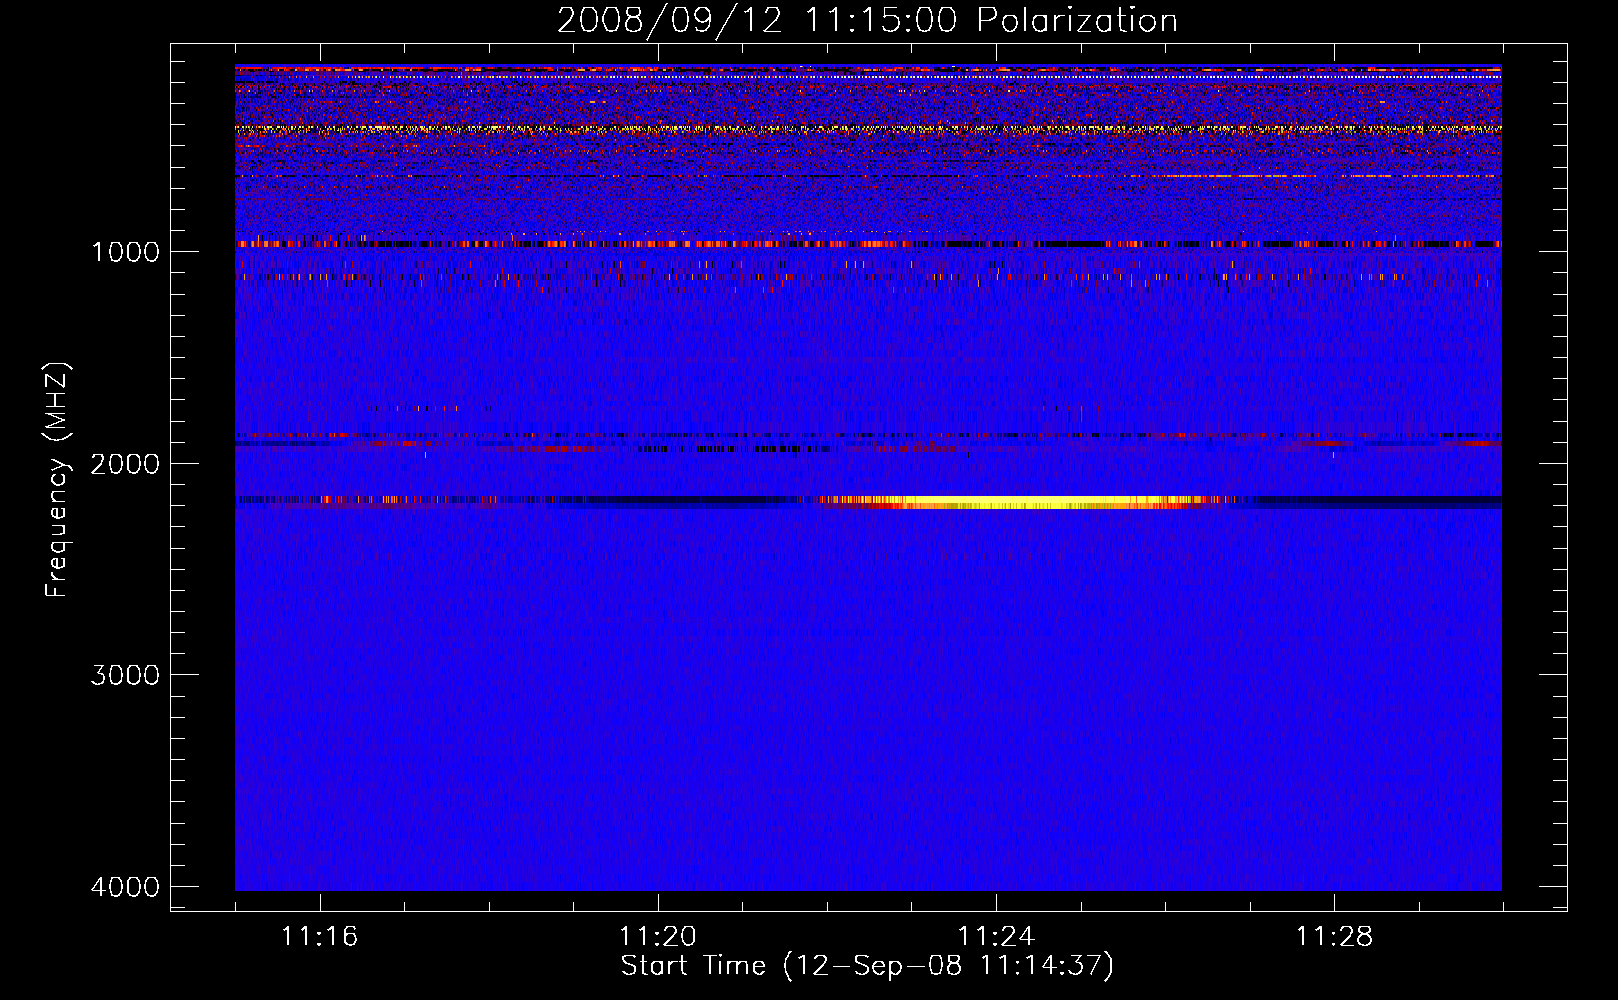Click the 11:28 time tick label

pyautogui.click(x=1334, y=937)
